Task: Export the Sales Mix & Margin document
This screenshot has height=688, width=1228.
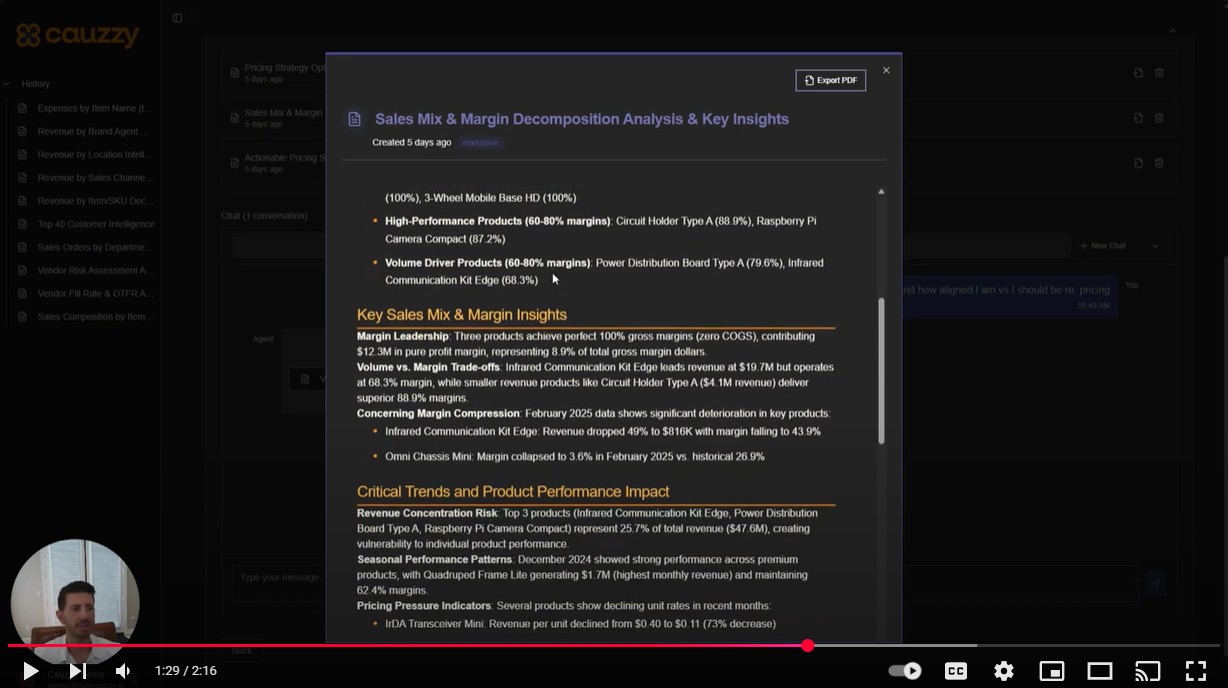Action: 1138,118
